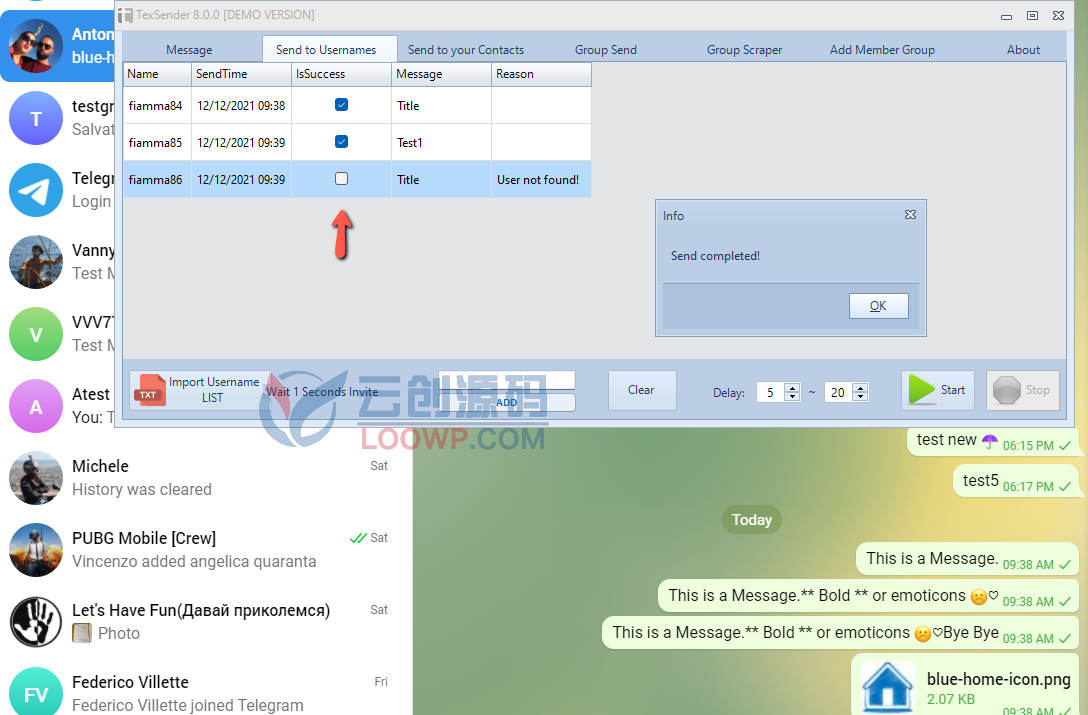This screenshot has height=715, width=1088.
Task: Click the minimum delay field showing 5
Action: 771,393
